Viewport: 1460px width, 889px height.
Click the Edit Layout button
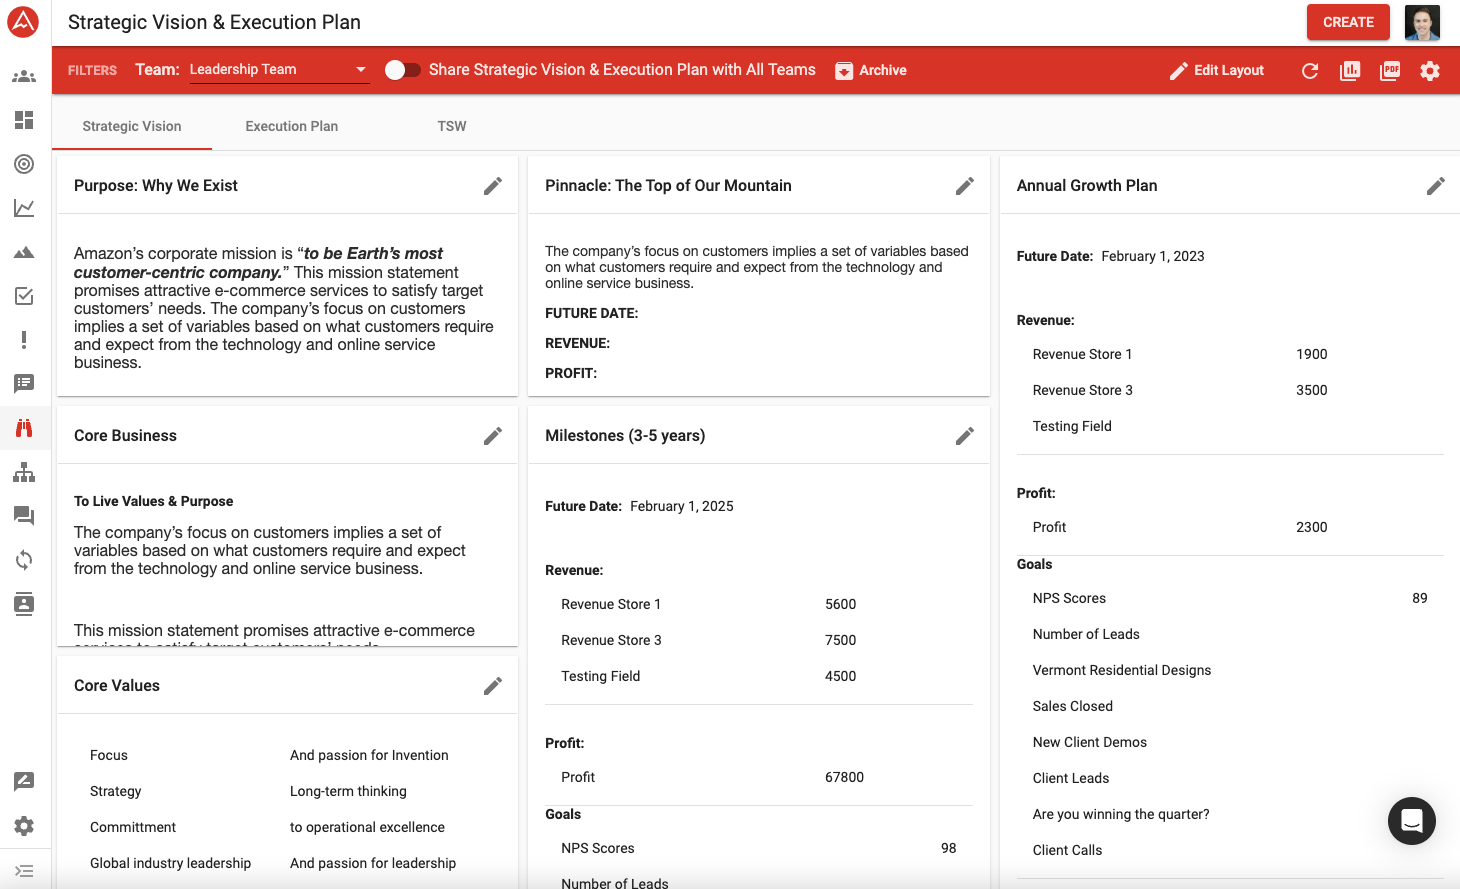[1217, 71]
